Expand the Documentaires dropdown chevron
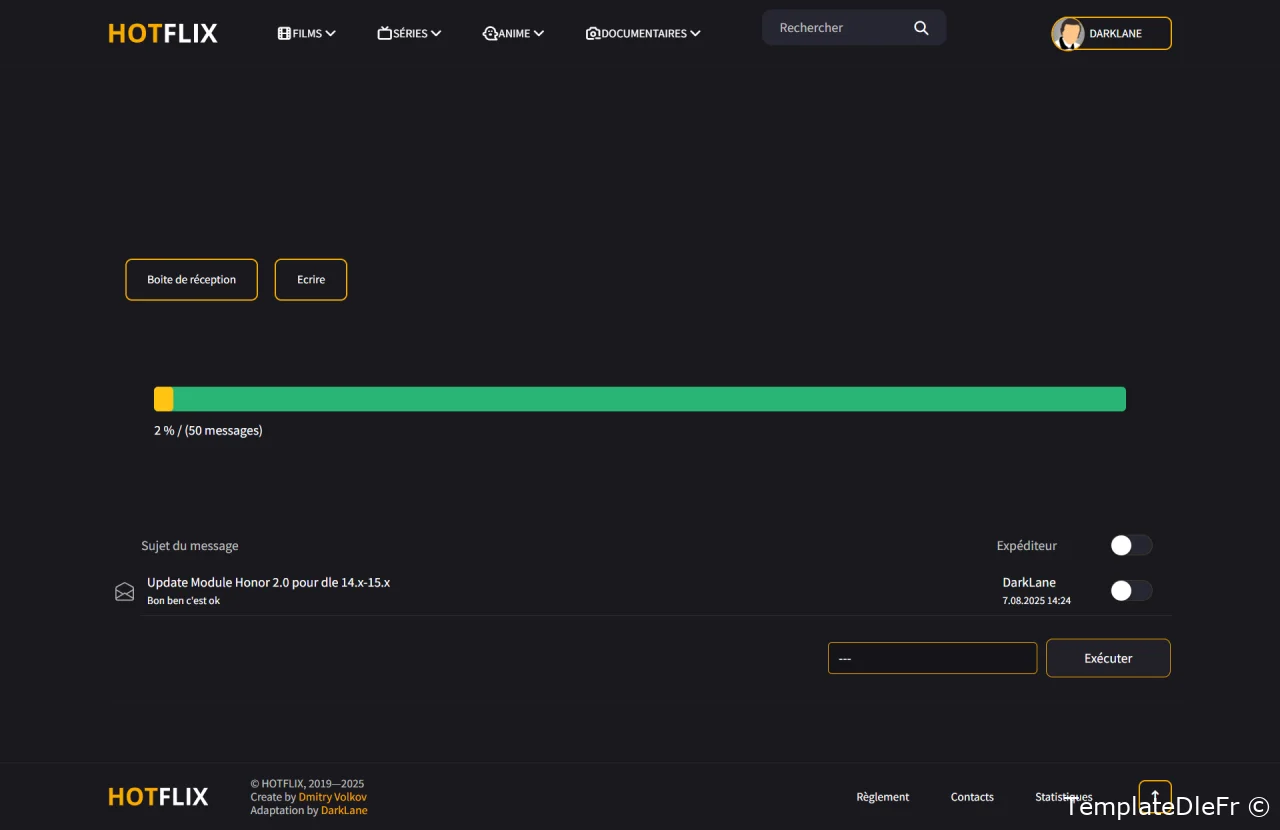1280x830 pixels. (x=695, y=33)
